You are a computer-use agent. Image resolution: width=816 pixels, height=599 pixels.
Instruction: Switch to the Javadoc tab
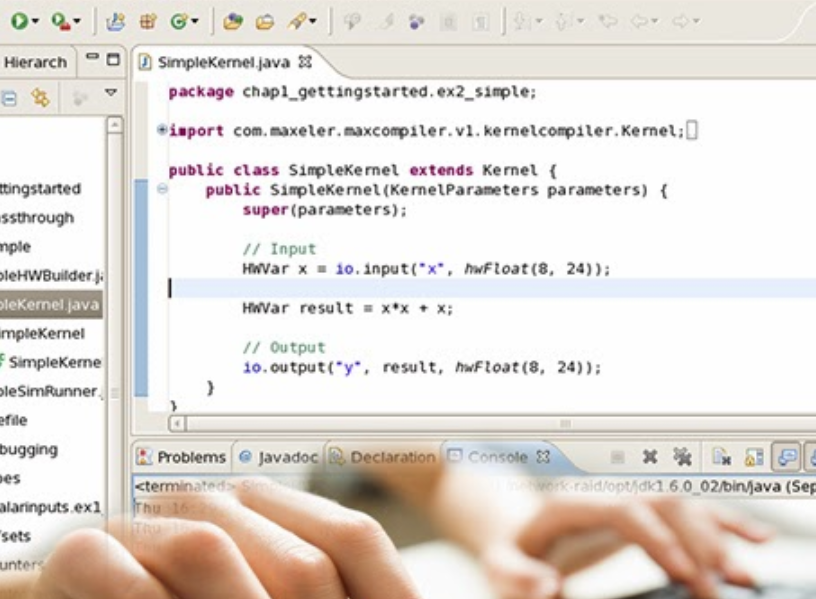tap(278, 457)
